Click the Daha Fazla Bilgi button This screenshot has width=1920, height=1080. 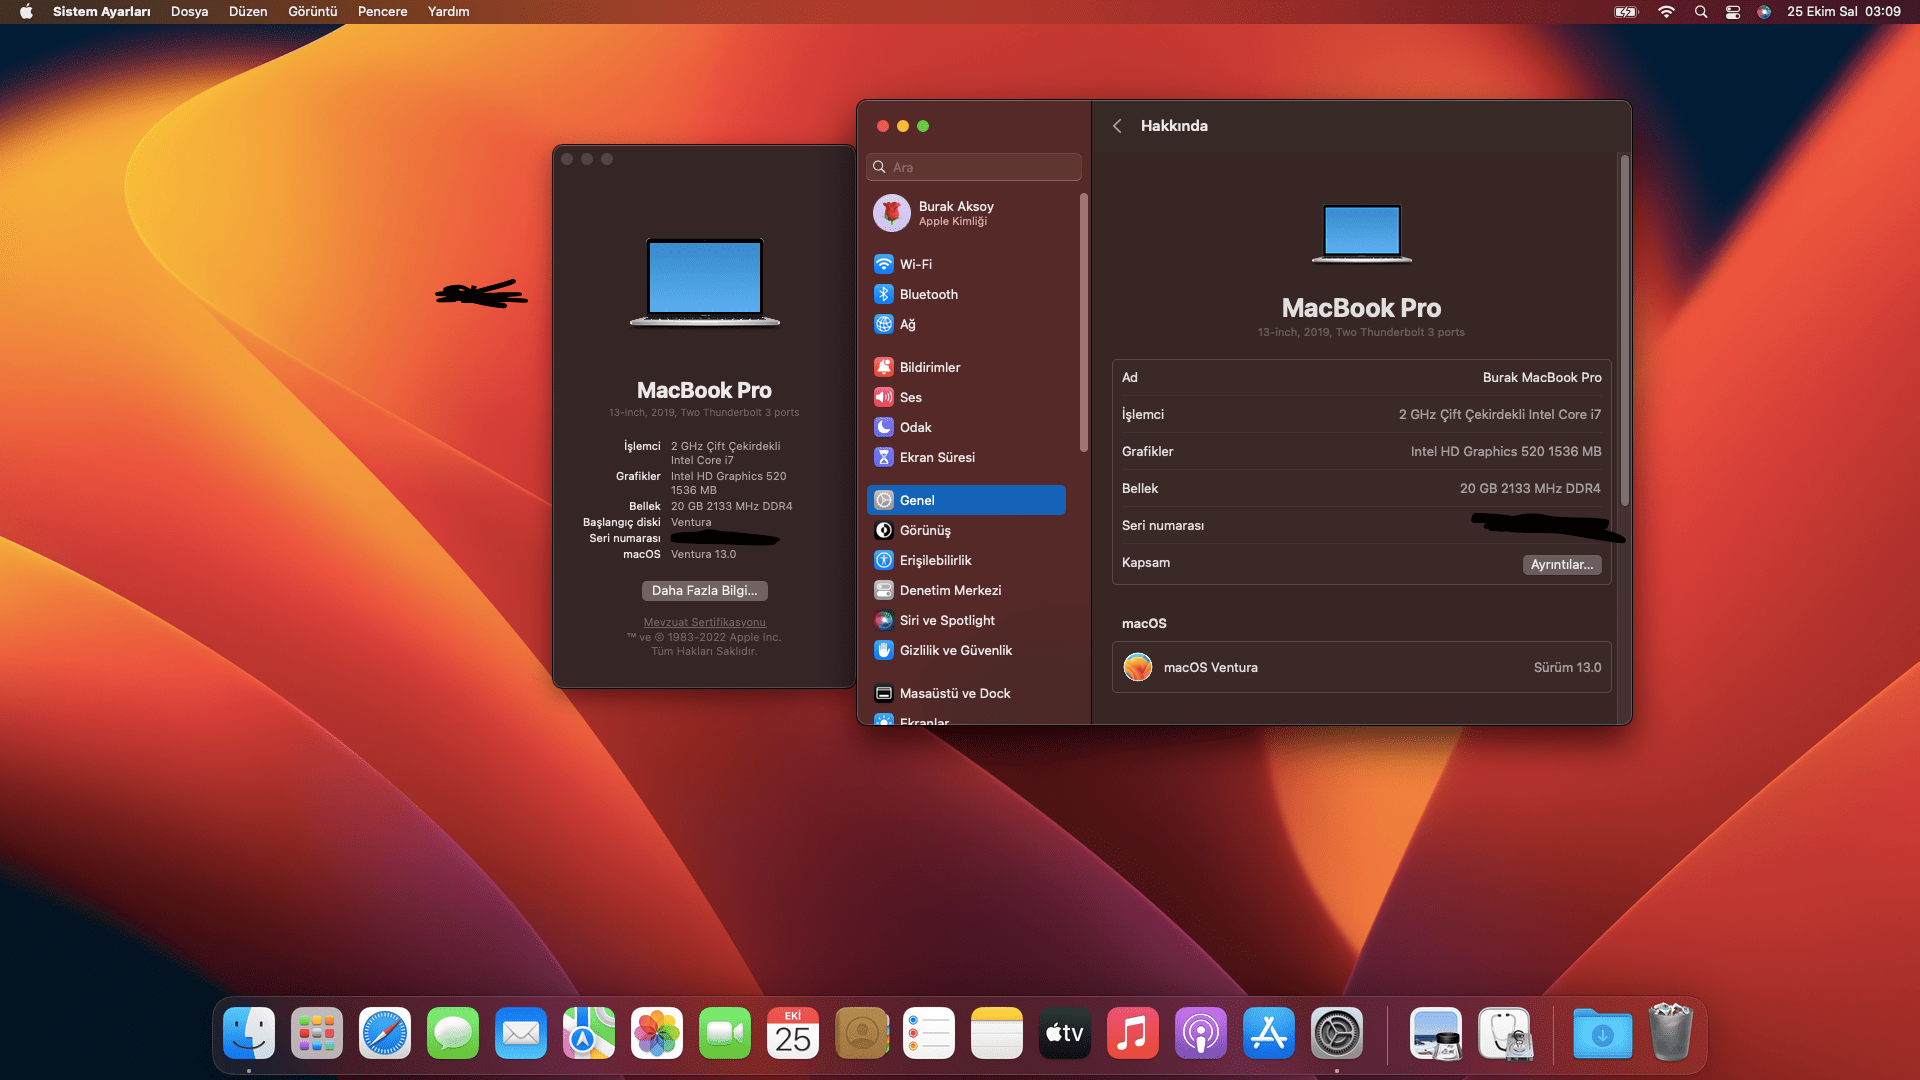pyautogui.click(x=704, y=591)
